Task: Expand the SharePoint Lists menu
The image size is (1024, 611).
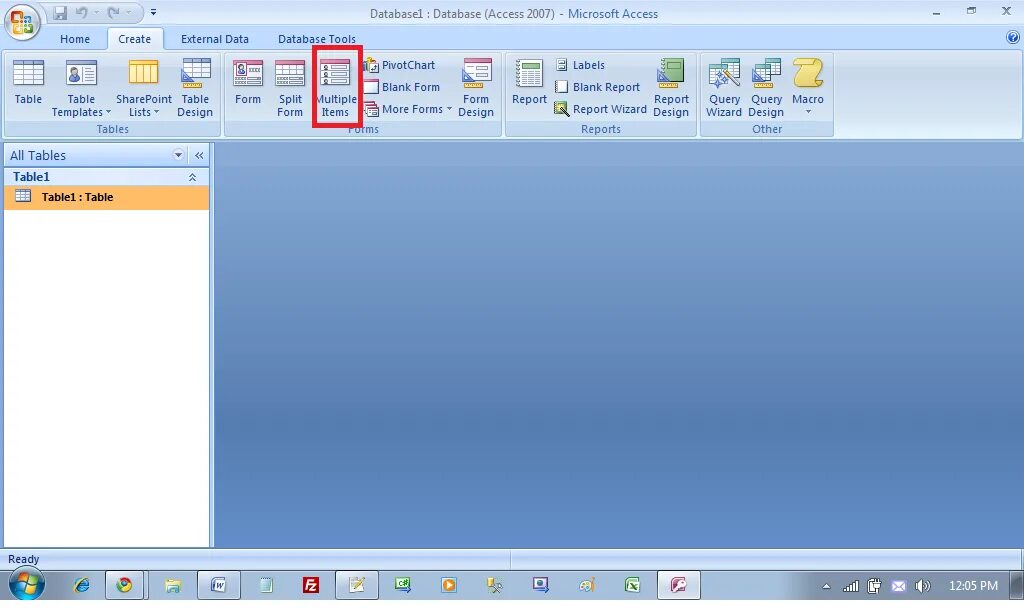Action: 144,88
